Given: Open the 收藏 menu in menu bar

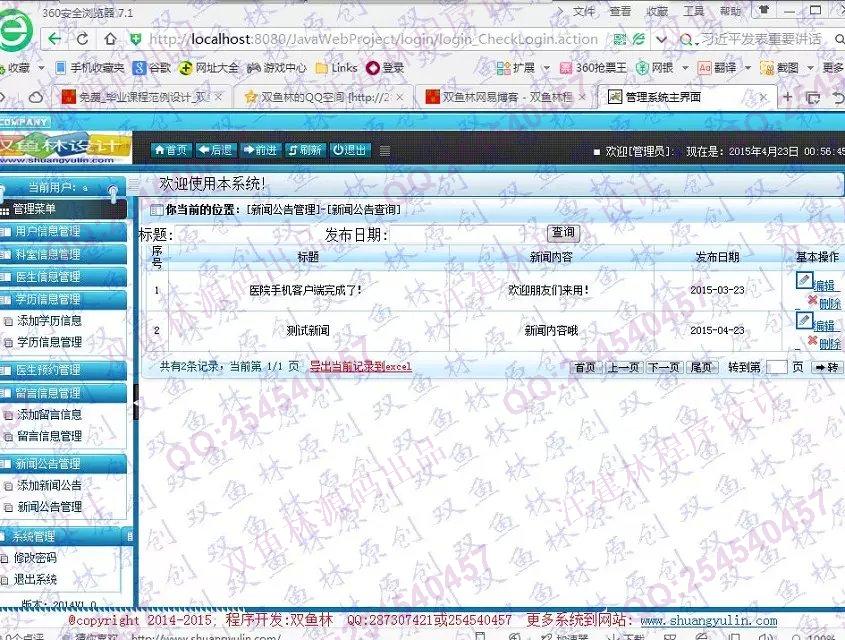Looking at the screenshot, I should [x=657, y=11].
